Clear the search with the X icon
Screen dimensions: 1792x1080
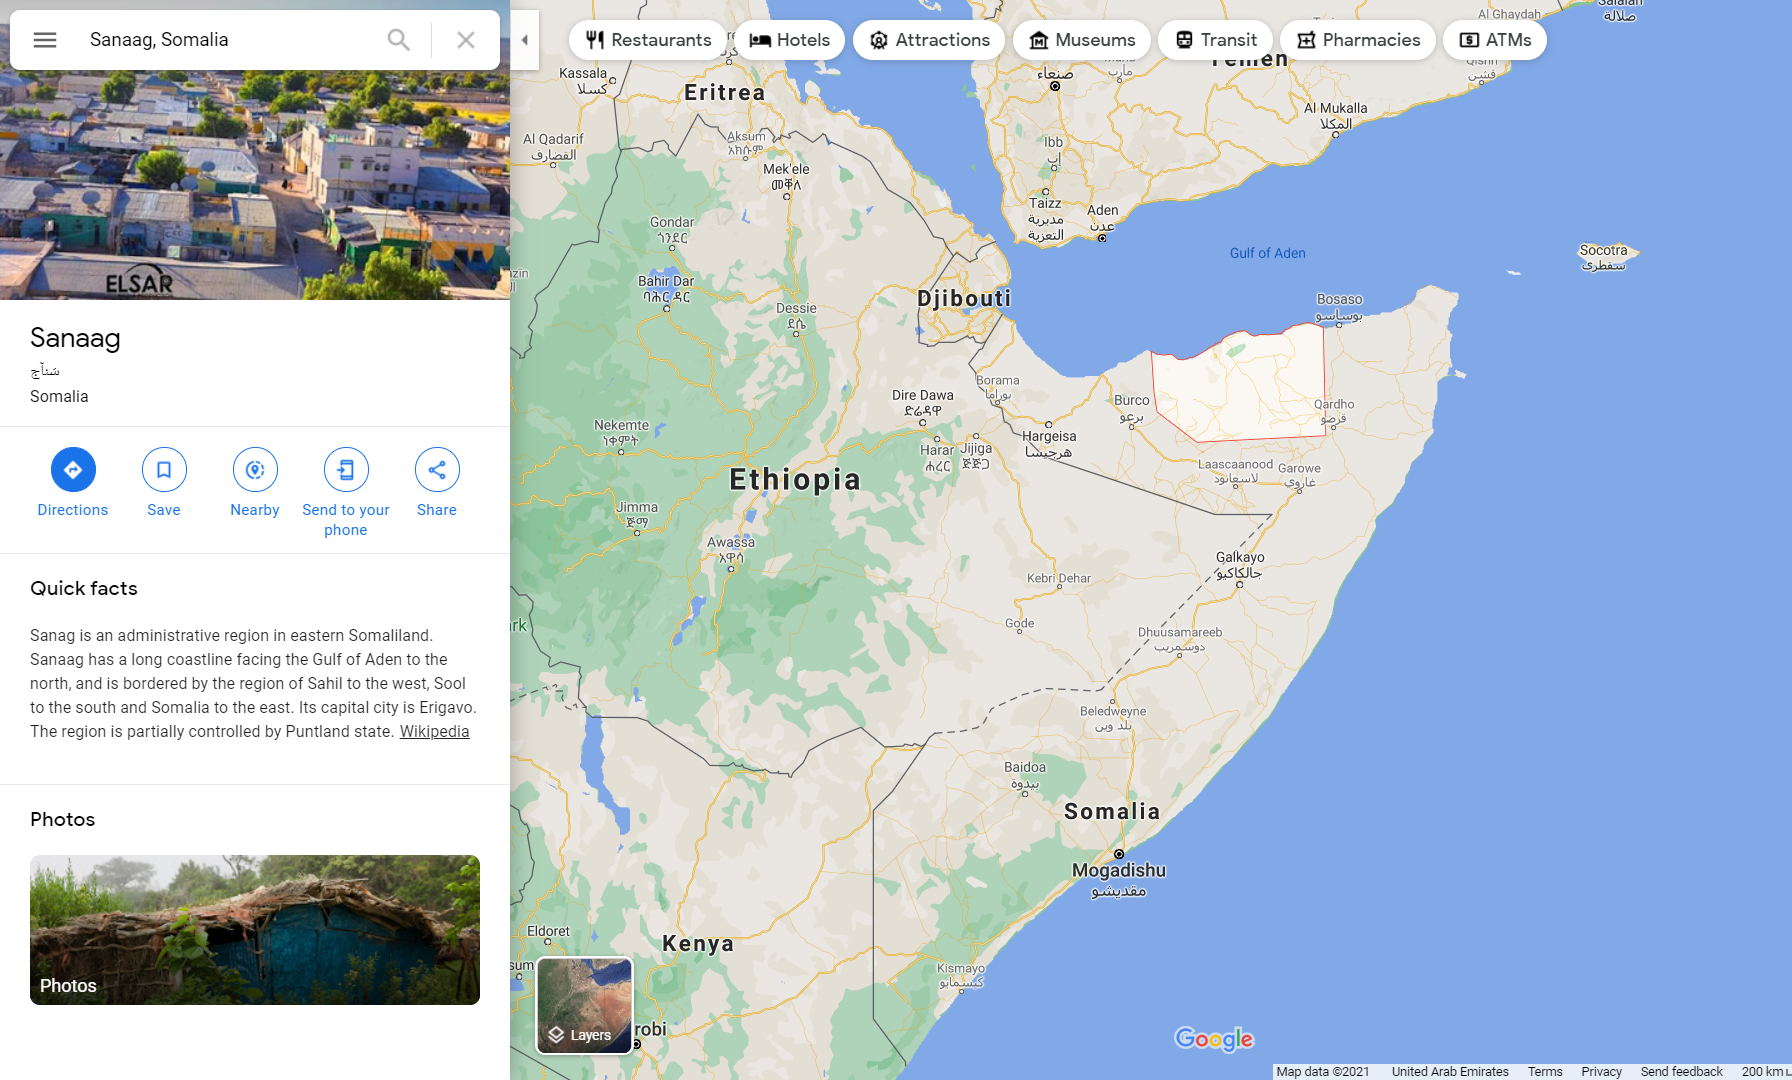tap(465, 40)
